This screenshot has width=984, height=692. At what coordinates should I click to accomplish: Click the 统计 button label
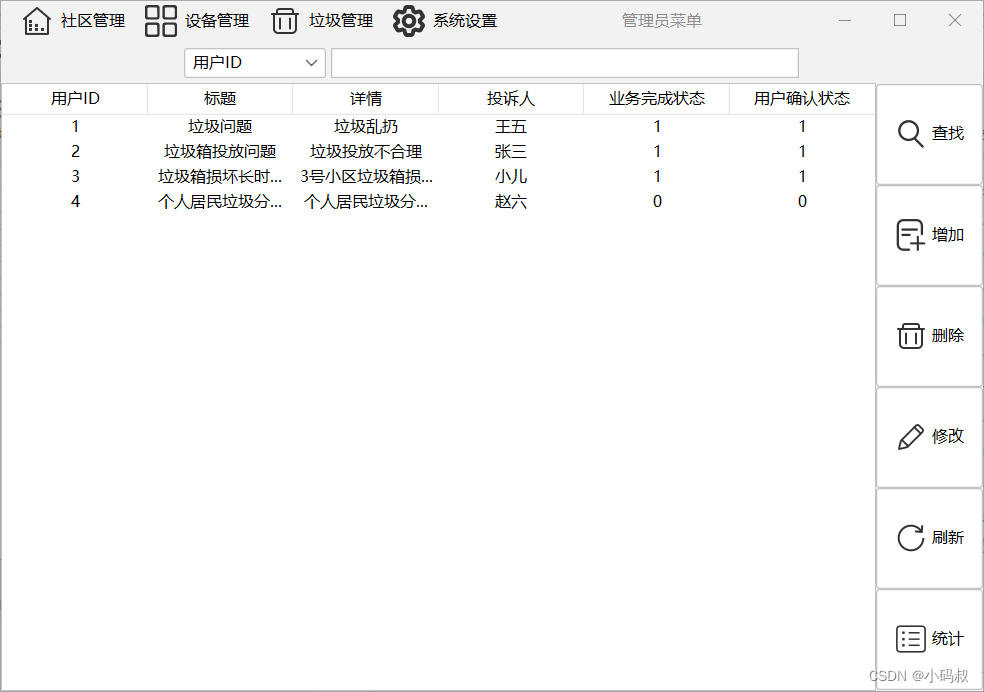click(948, 639)
